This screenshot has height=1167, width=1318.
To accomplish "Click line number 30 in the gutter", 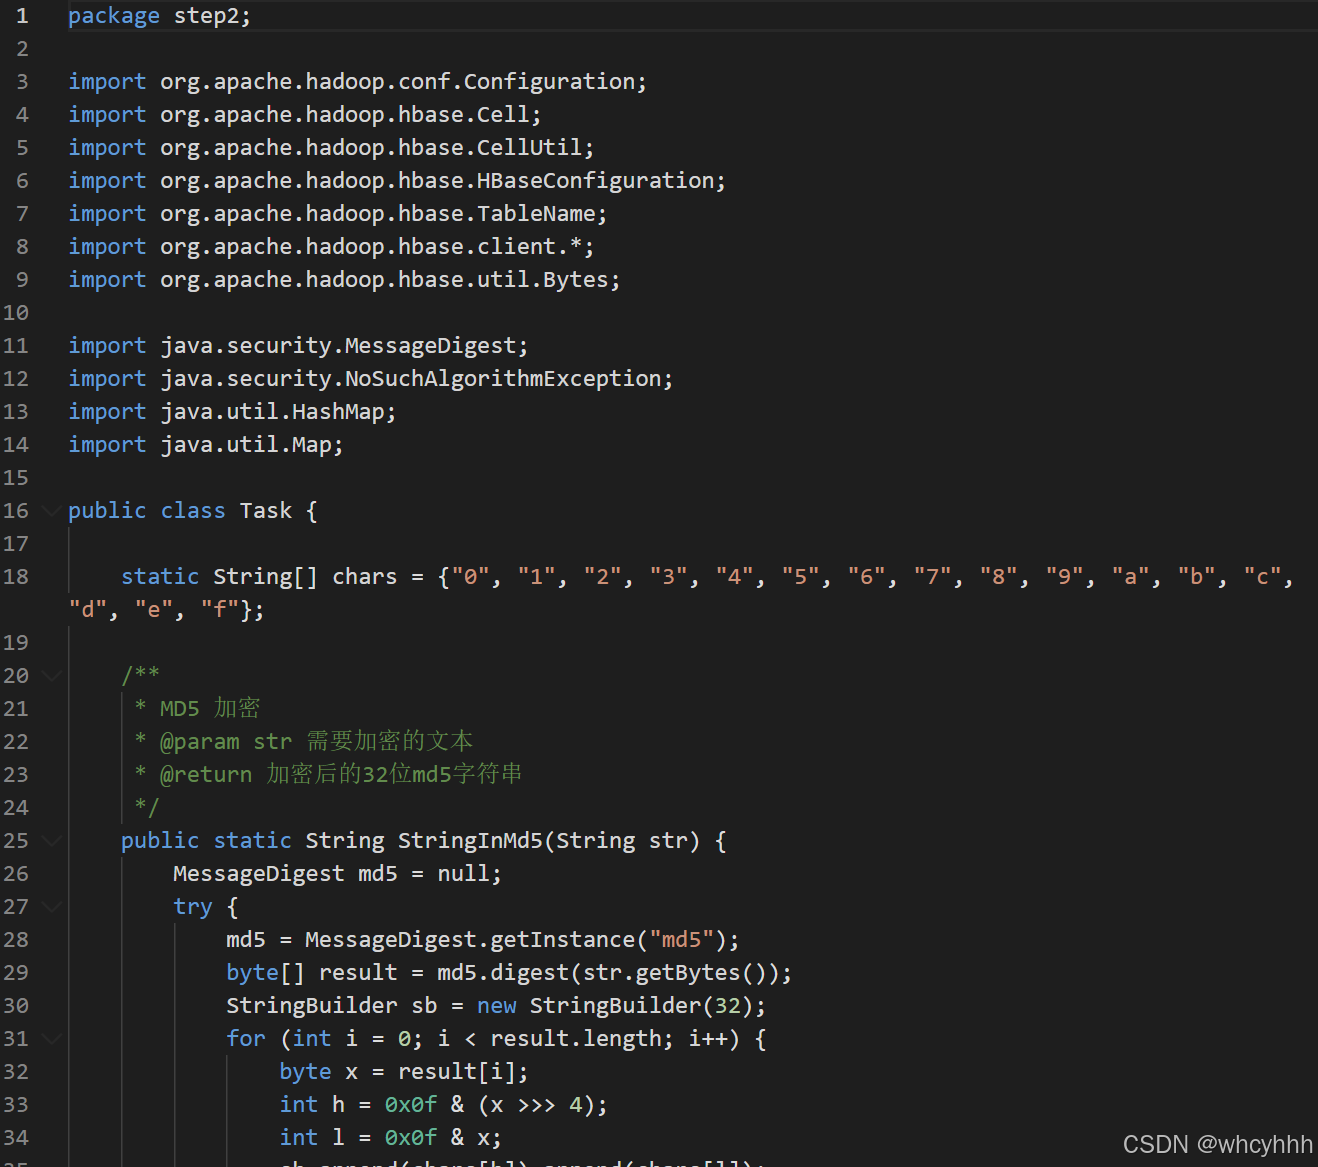I will point(16,1006).
